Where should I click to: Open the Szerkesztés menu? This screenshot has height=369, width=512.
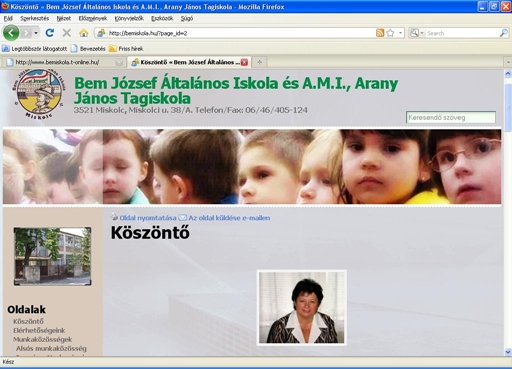(35, 19)
